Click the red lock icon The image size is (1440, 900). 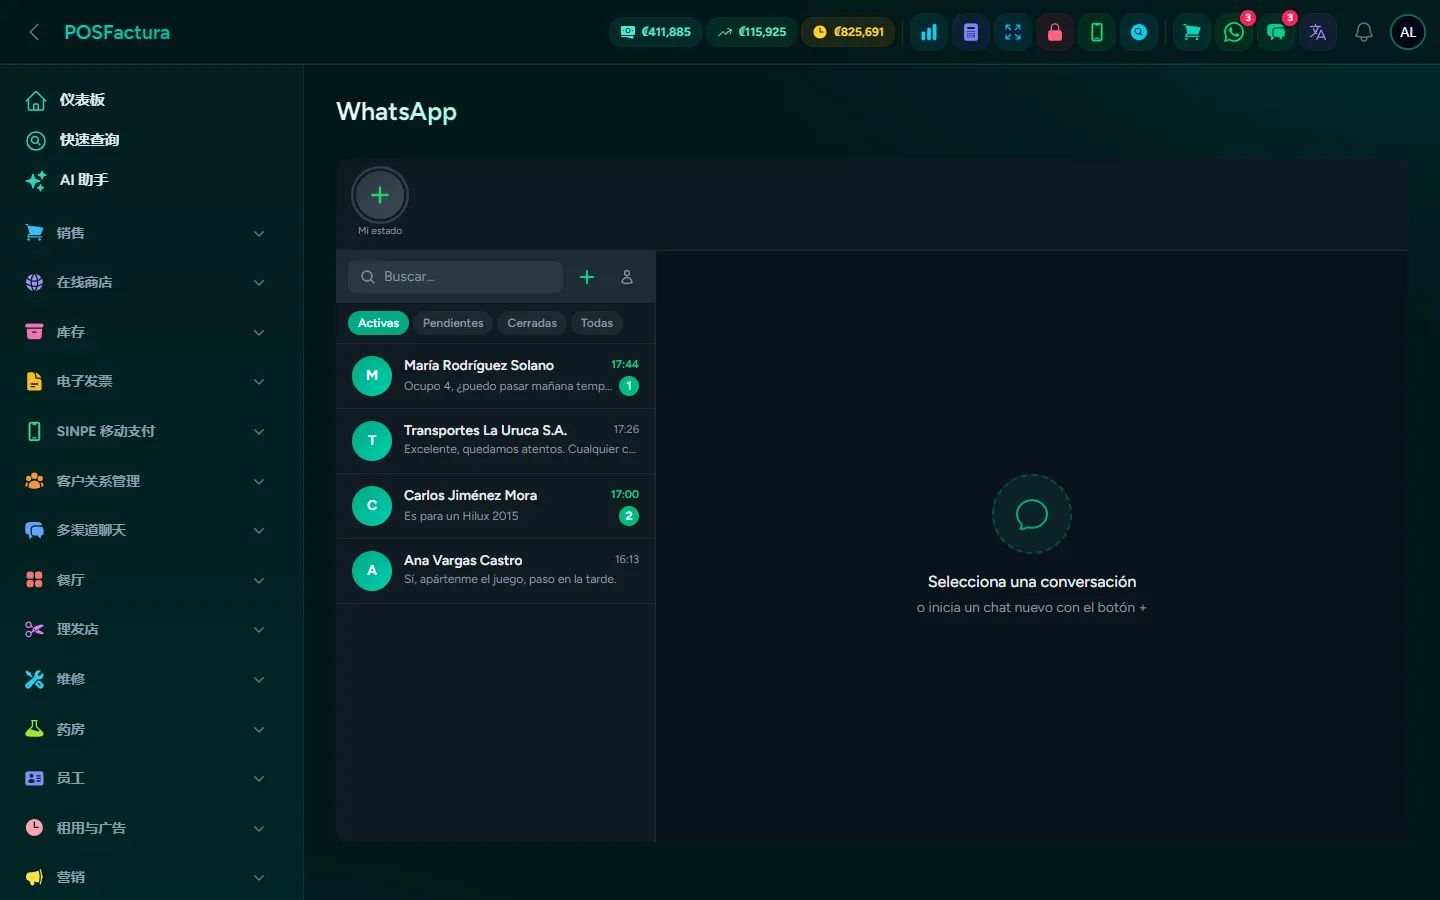click(1055, 32)
